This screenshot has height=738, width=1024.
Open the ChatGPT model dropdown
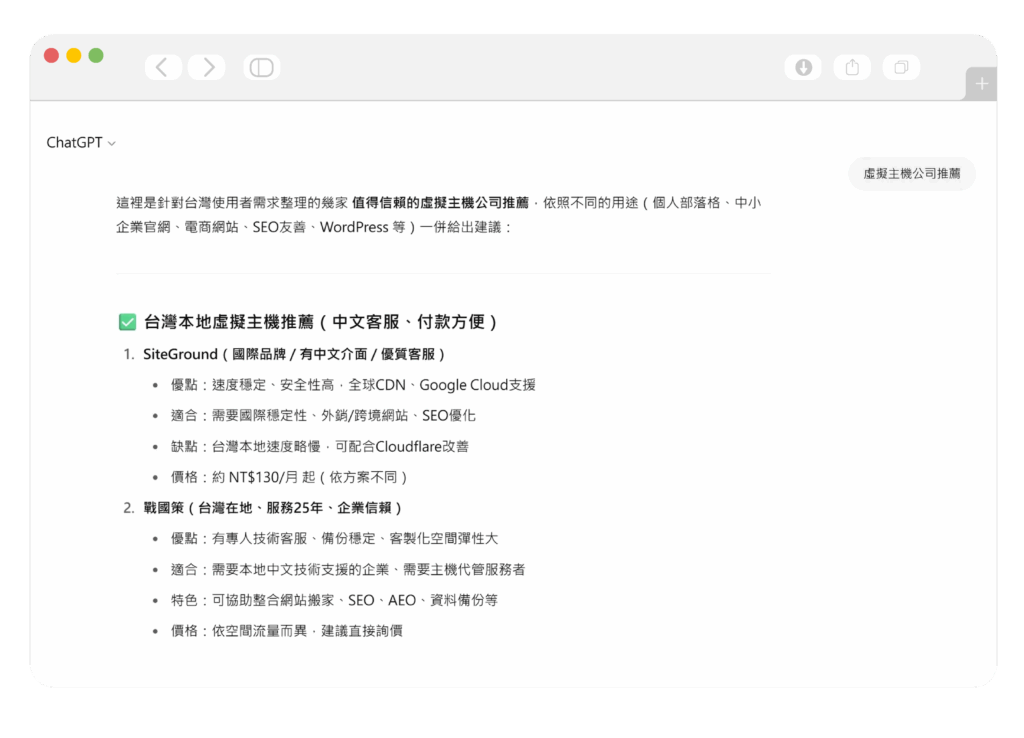pyautogui.click(x=81, y=142)
